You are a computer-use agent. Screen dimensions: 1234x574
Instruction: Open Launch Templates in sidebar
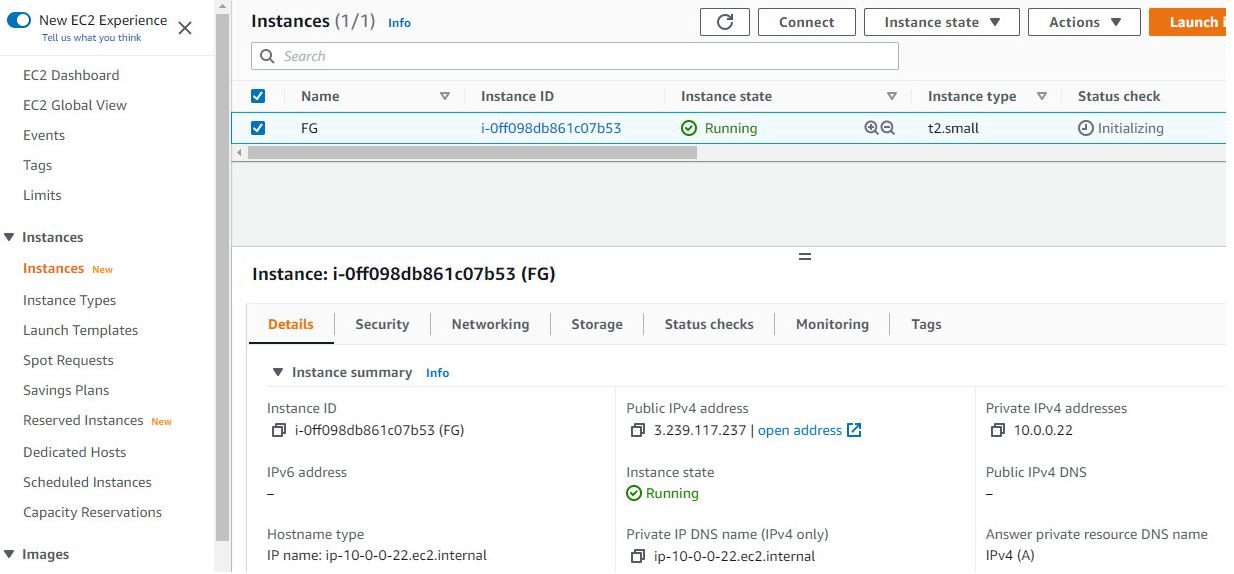[81, 330]
